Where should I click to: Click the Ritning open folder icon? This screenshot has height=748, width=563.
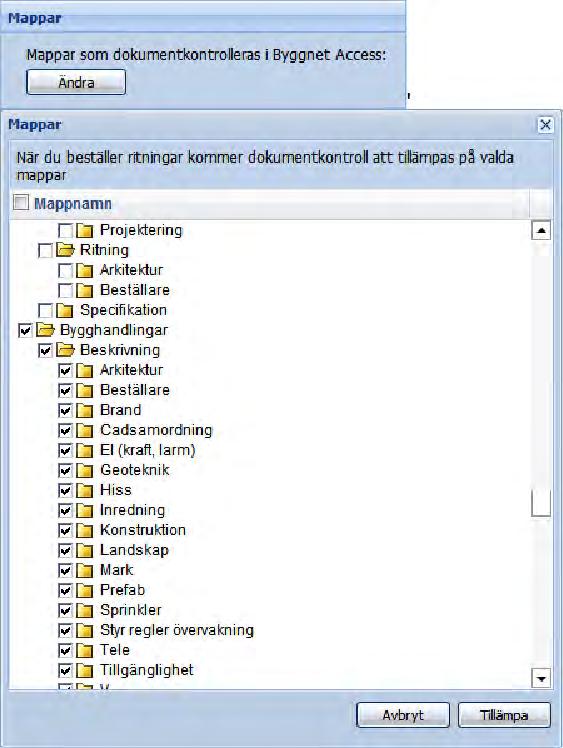point(65,249)
